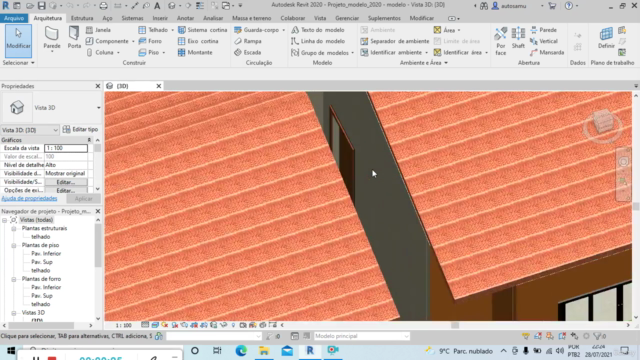The width and height of the screenshot is (640, 360).
Task: Select the Eixo cortina tool
Action: click(x=198, y=41)
